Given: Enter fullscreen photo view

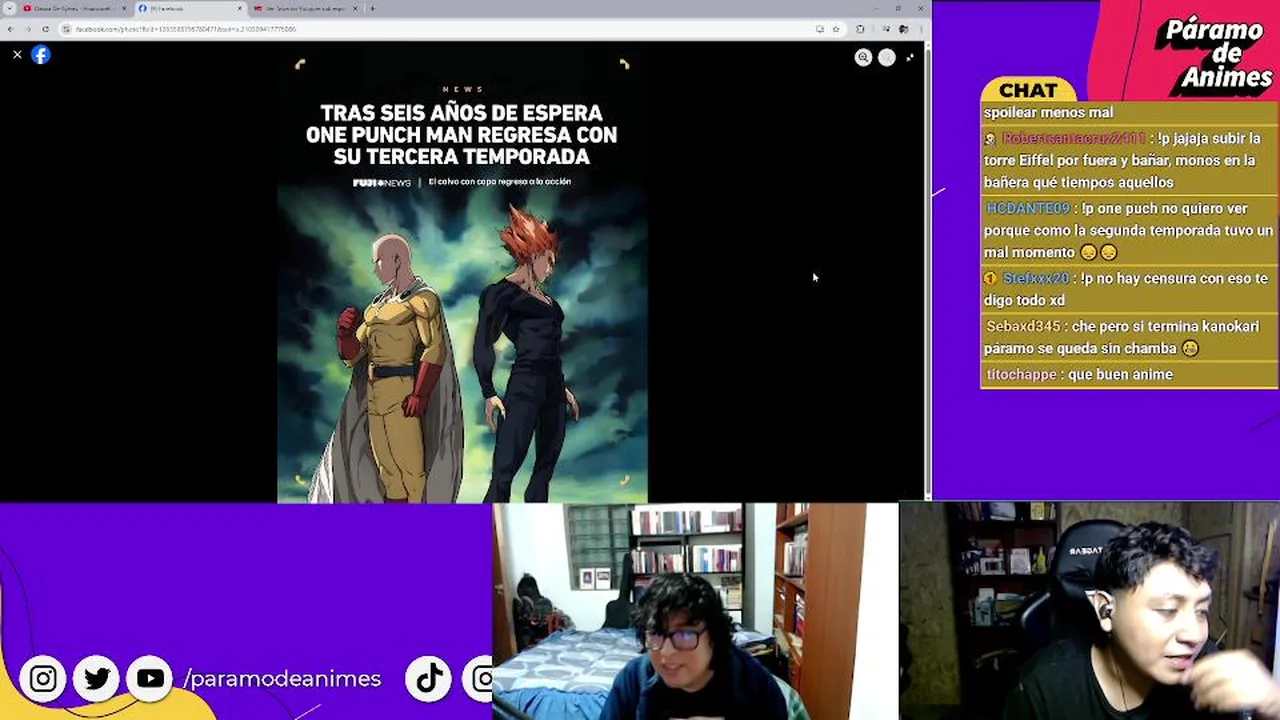Looking at the screenshot, I should (910, 57).
